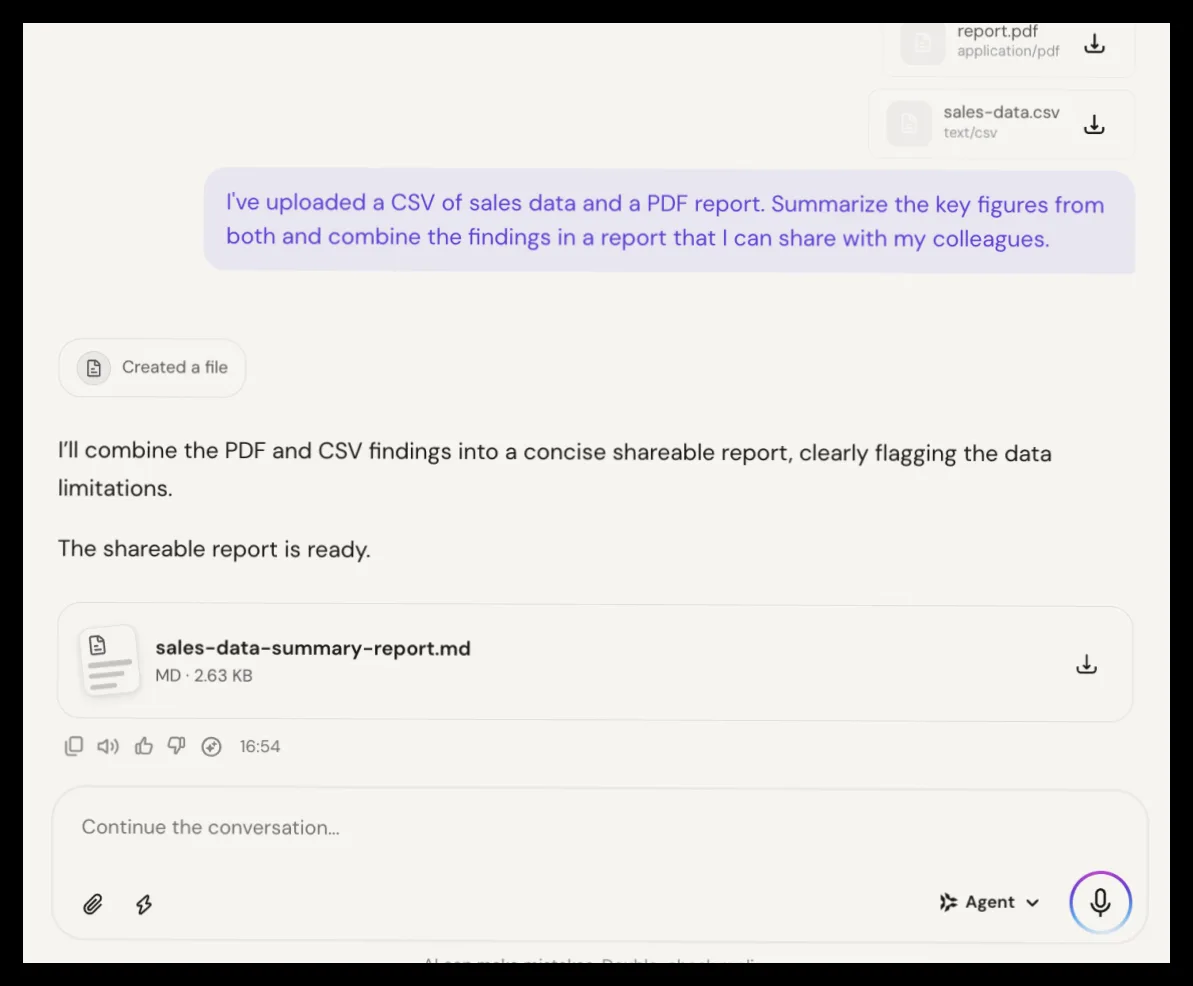Image resolution: width=1193 pixels, height=986 pixels.
Task: Download the report.pdf attachment
Action: pyautogui.click(x=1094, y=43)
